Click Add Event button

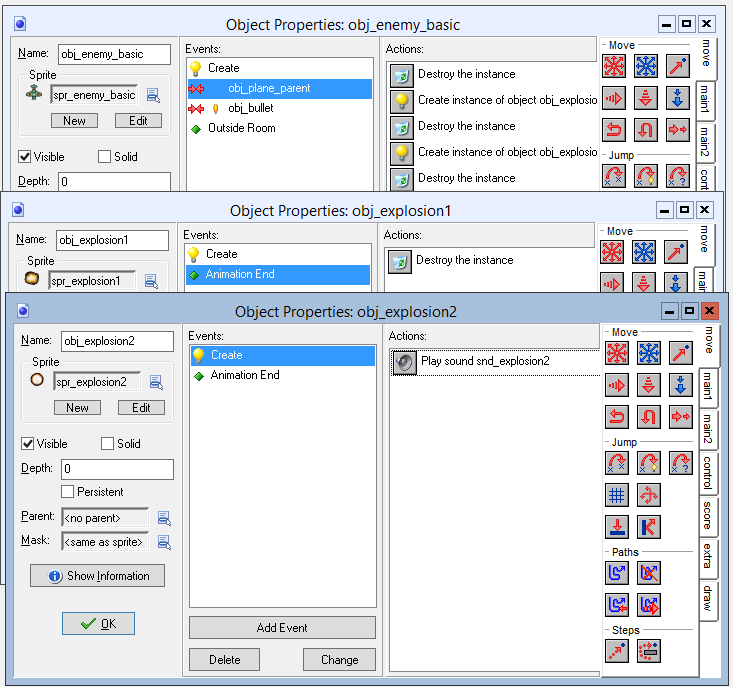(x=282, y=627)
